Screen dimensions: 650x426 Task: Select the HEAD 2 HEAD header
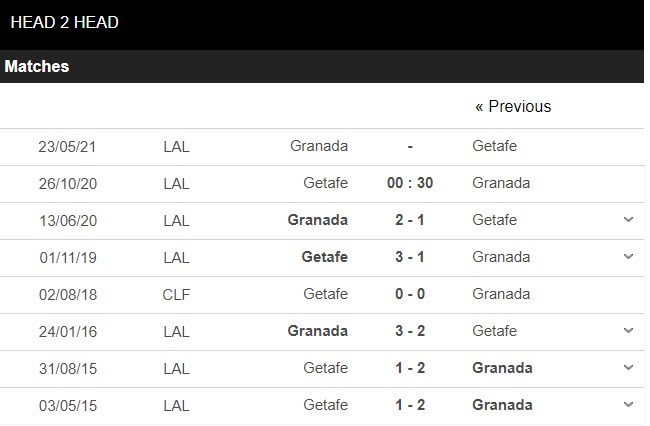tap(64, 22)
